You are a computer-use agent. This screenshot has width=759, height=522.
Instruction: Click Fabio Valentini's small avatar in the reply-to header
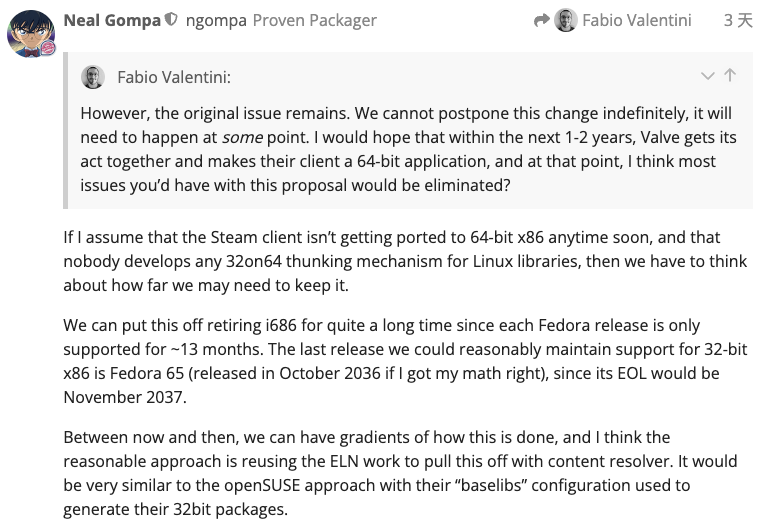click(x=566, y=20)
